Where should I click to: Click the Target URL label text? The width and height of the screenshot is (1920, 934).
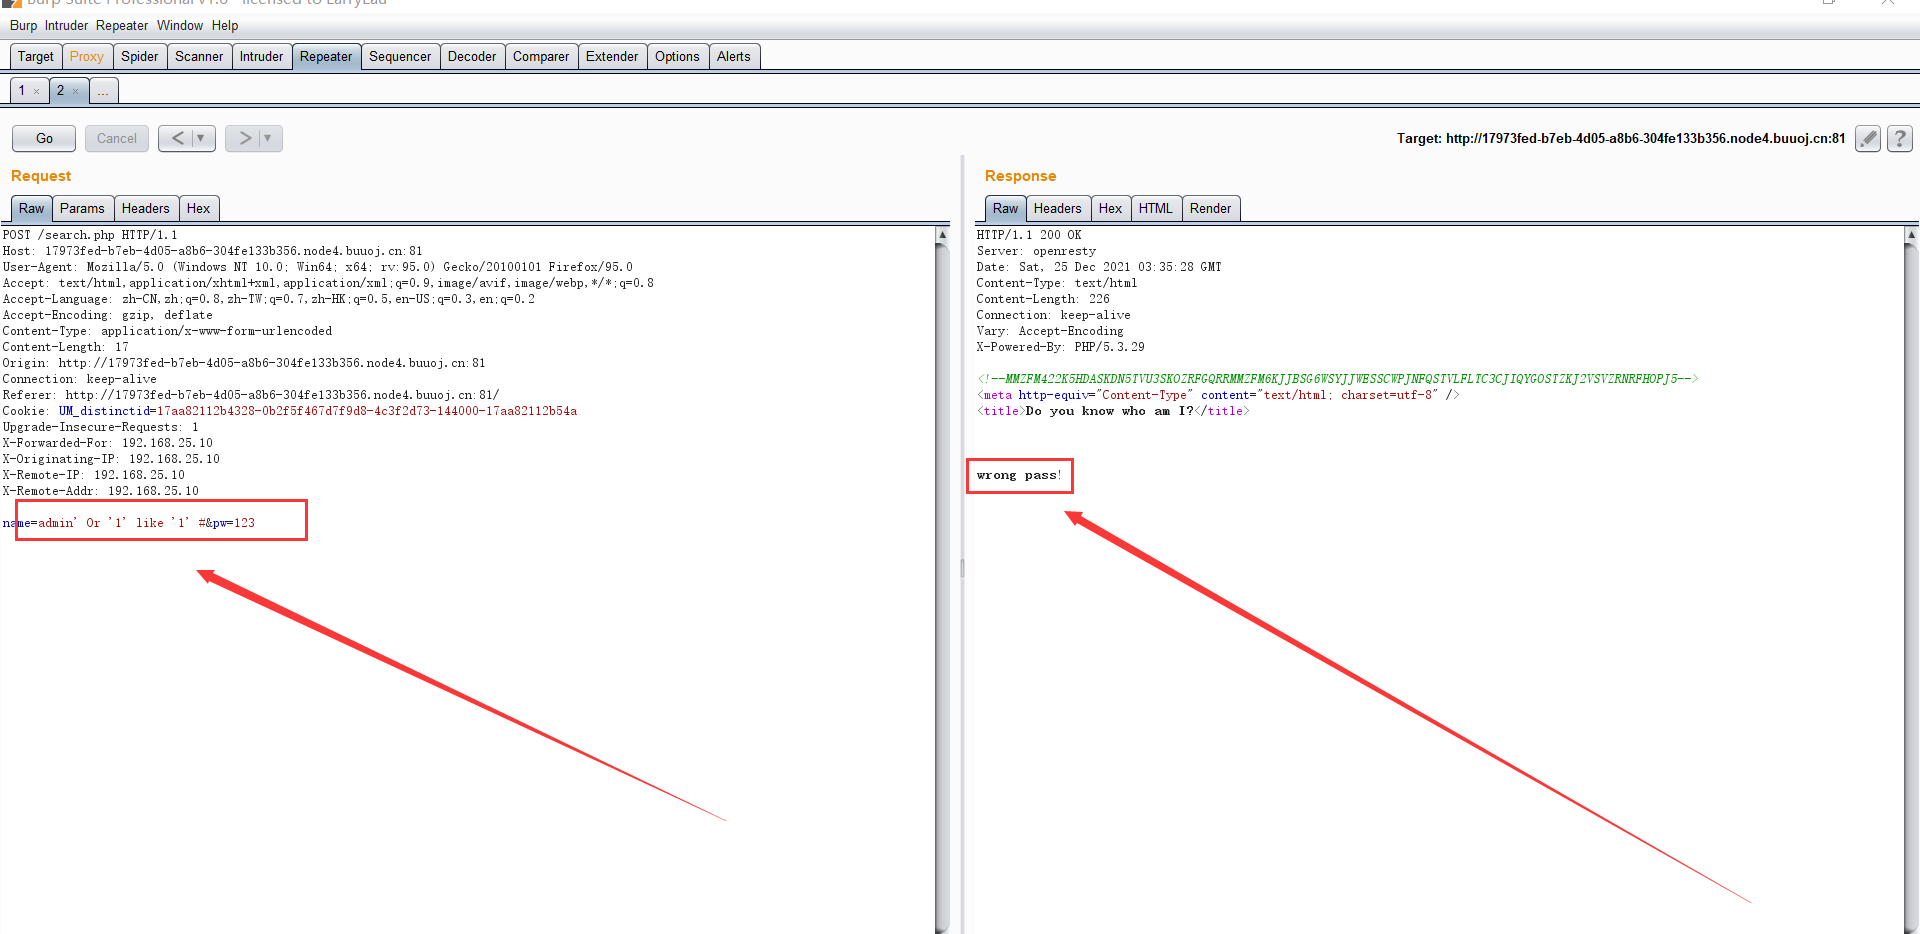pyautogui.click(x=1621, y=139)
